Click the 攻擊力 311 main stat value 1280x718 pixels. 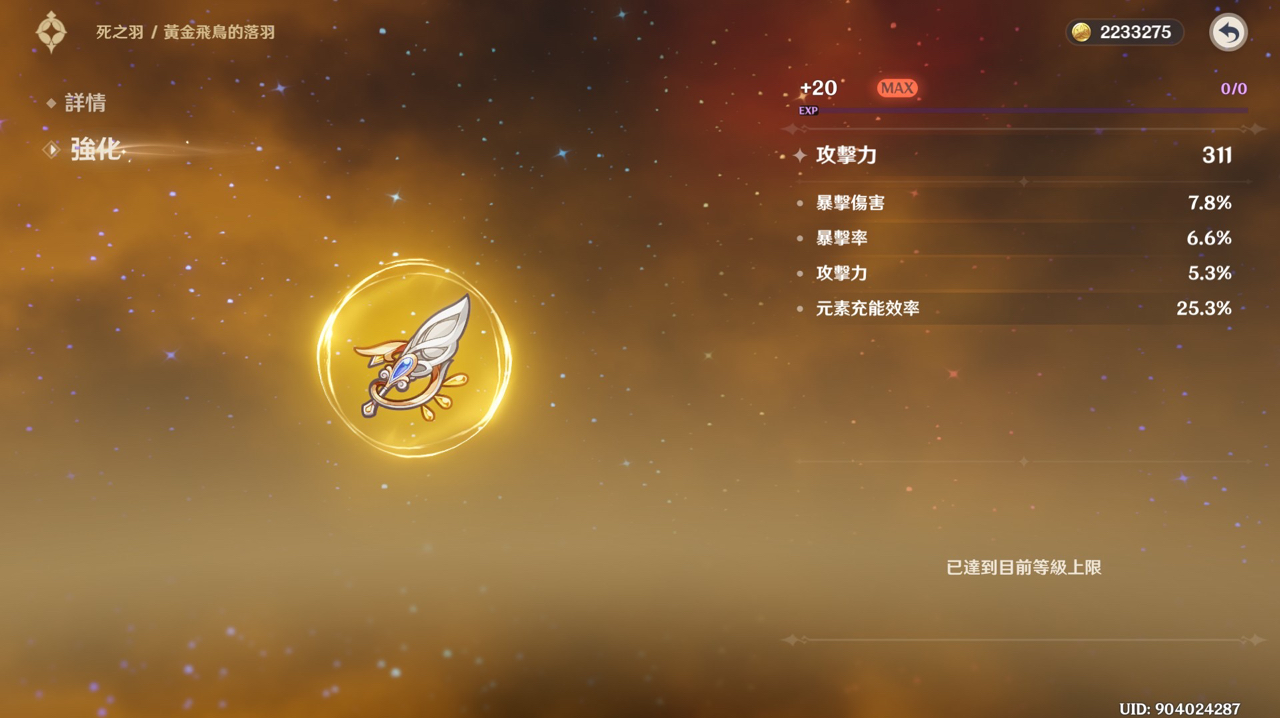[1217, 155]
